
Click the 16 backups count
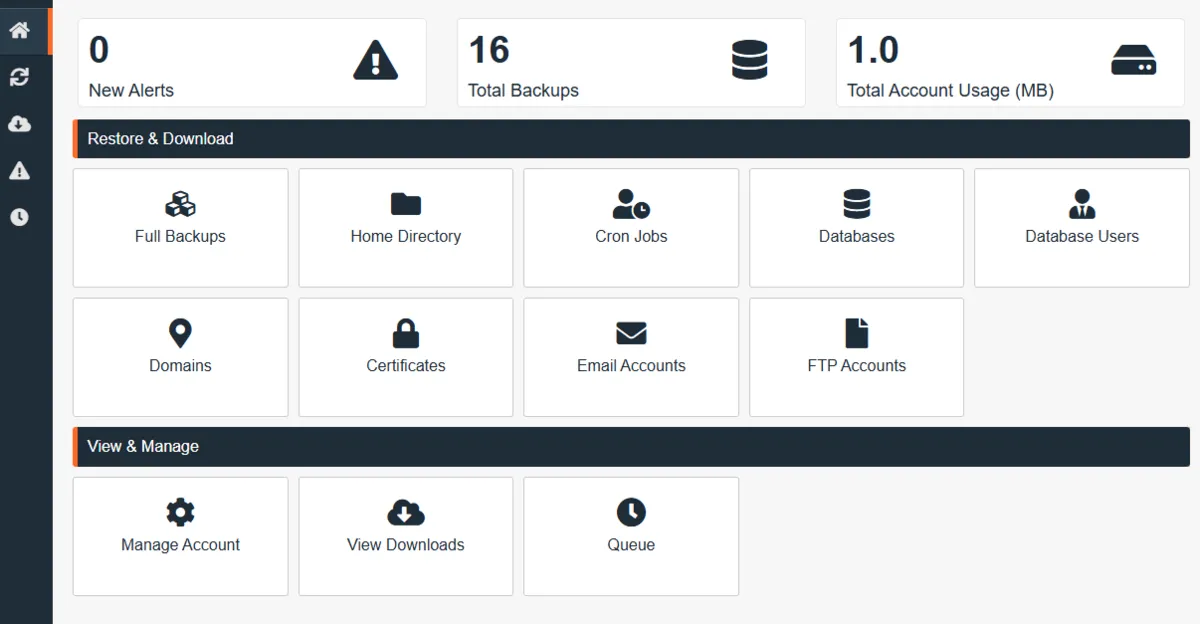pyautogui.click(x=489, y=50)
